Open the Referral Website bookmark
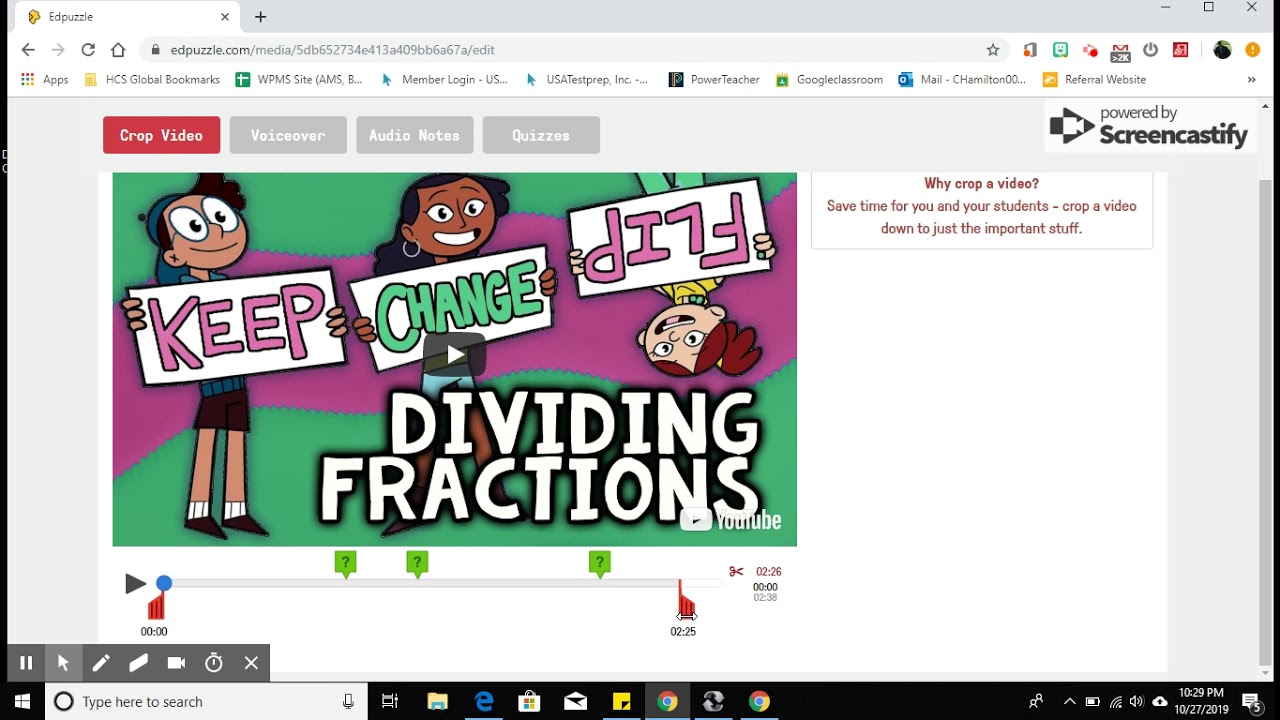The width and height of the screenshot is (1280, 720). (1094, 80)
